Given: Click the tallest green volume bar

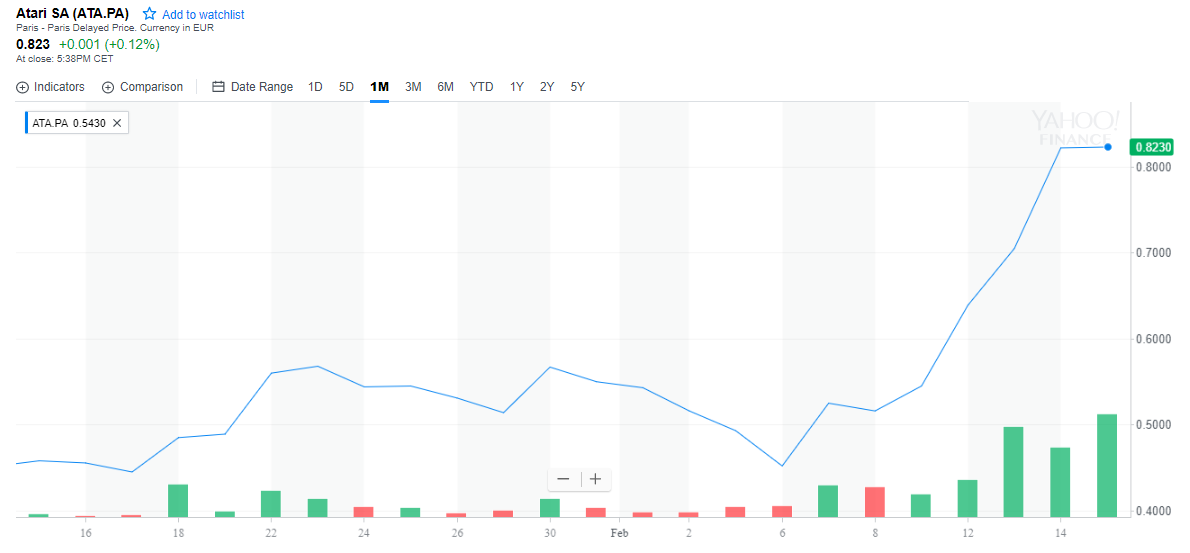Looking at the screenshot, I should point(1107,465).
